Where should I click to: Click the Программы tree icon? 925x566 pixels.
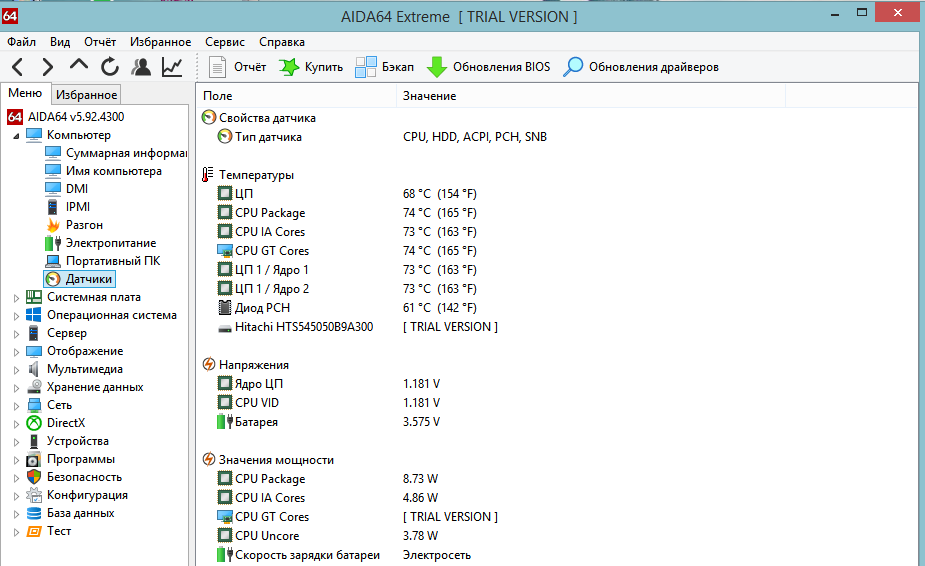(34, 459)
